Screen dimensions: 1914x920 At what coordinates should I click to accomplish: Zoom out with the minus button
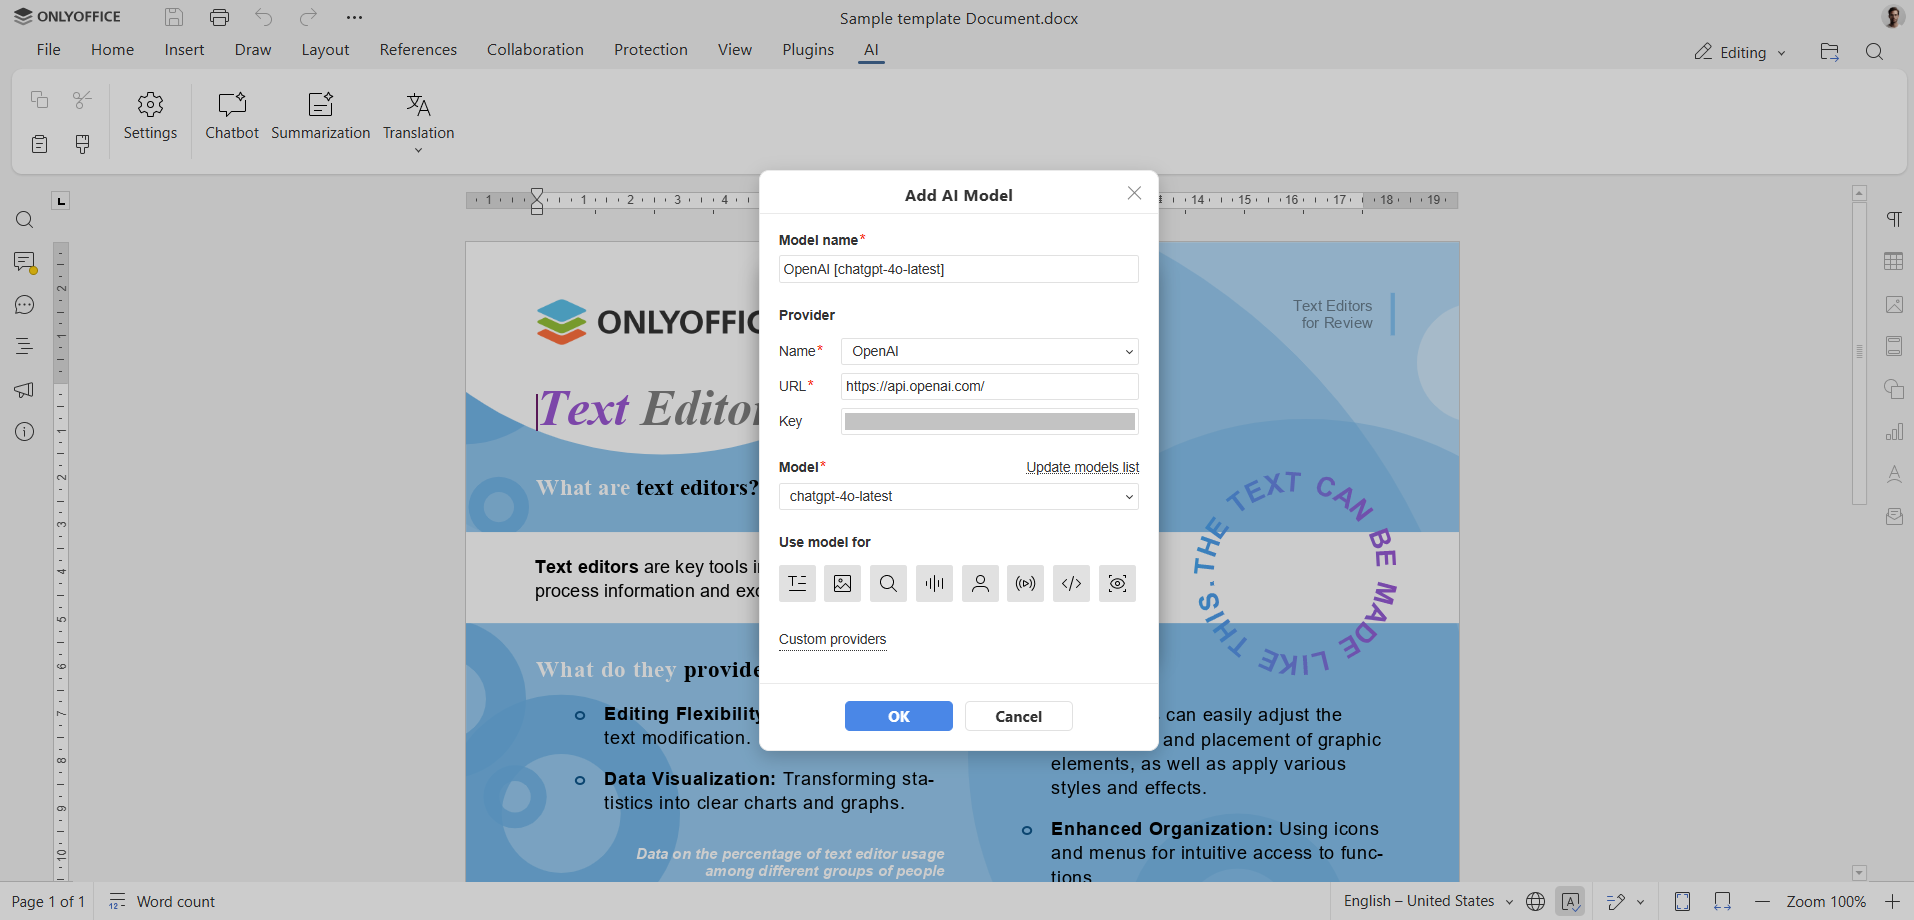(1763, 902)
